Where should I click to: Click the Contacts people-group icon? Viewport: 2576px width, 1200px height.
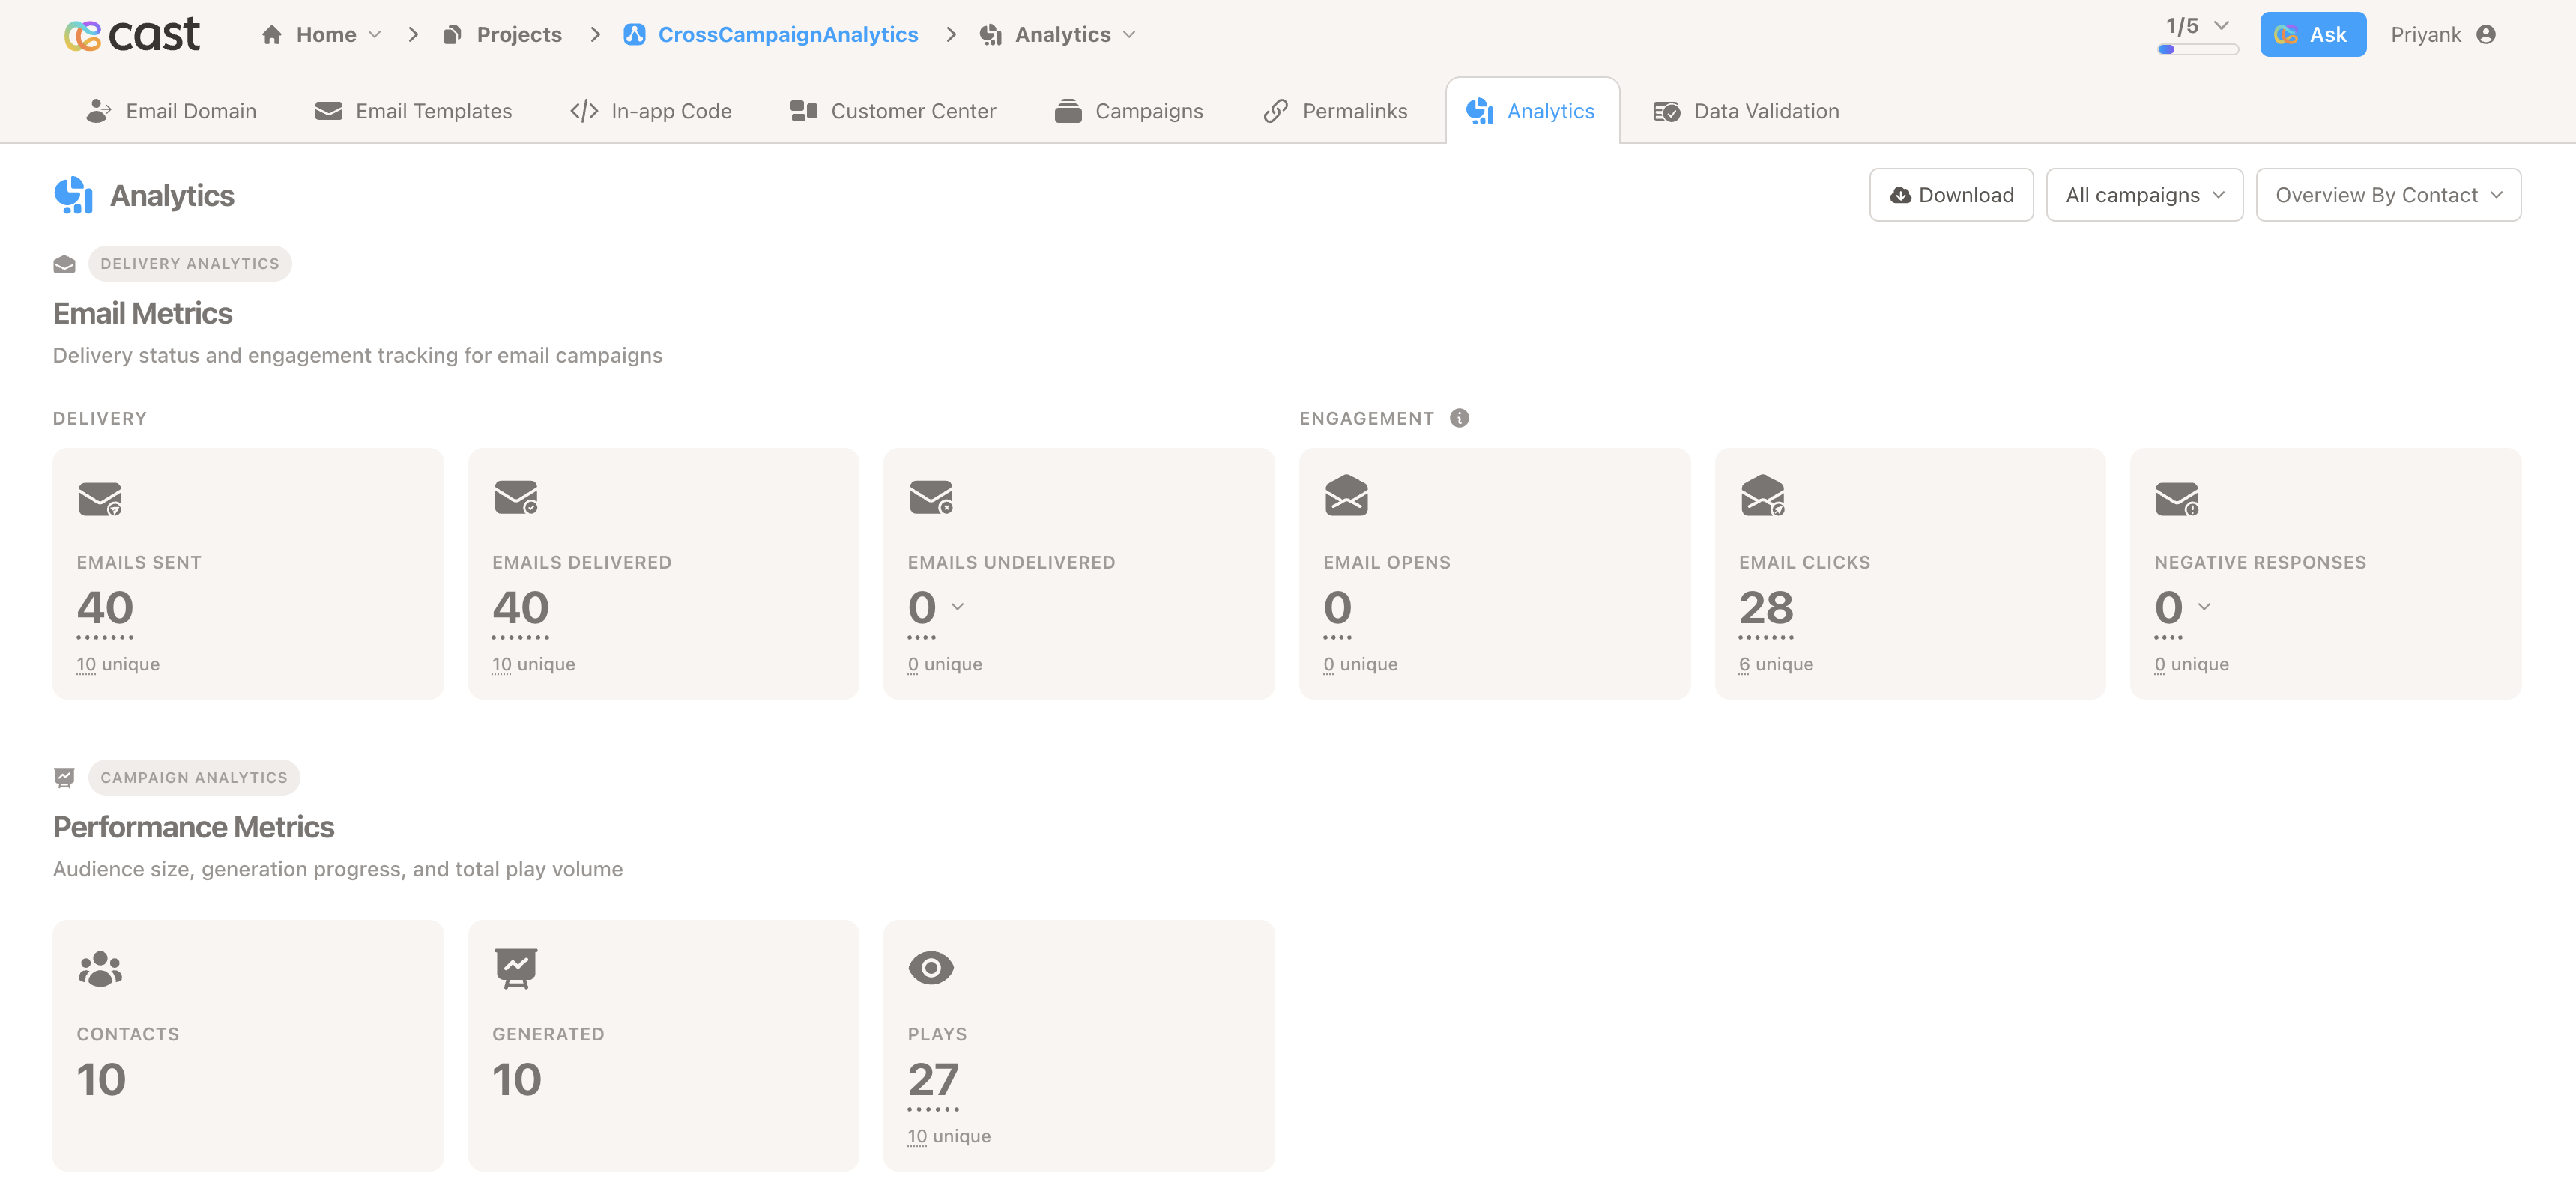100,969
